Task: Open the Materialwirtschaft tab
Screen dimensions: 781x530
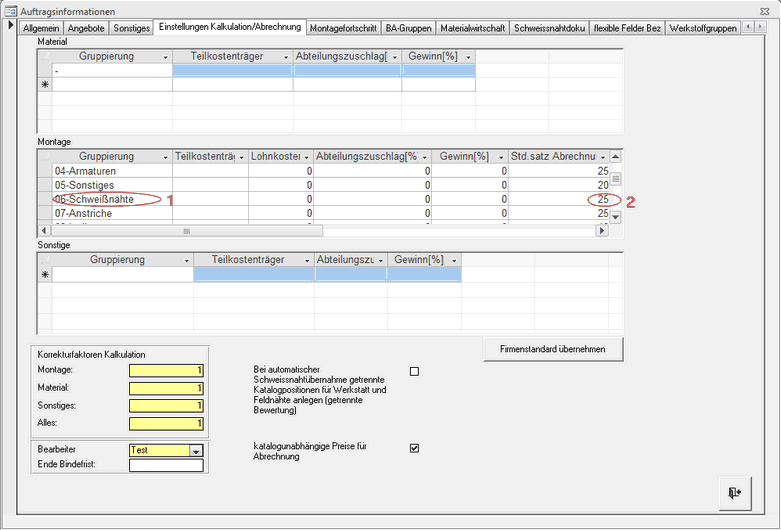Action: 465,28
